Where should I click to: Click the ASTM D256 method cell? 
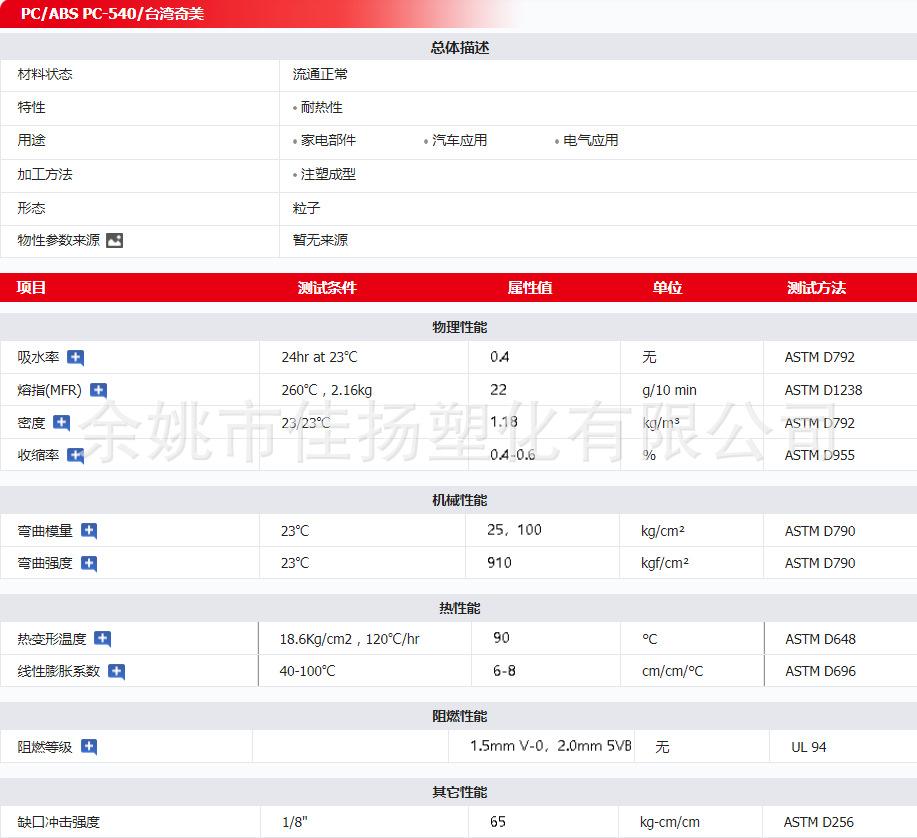pos(819,822)
